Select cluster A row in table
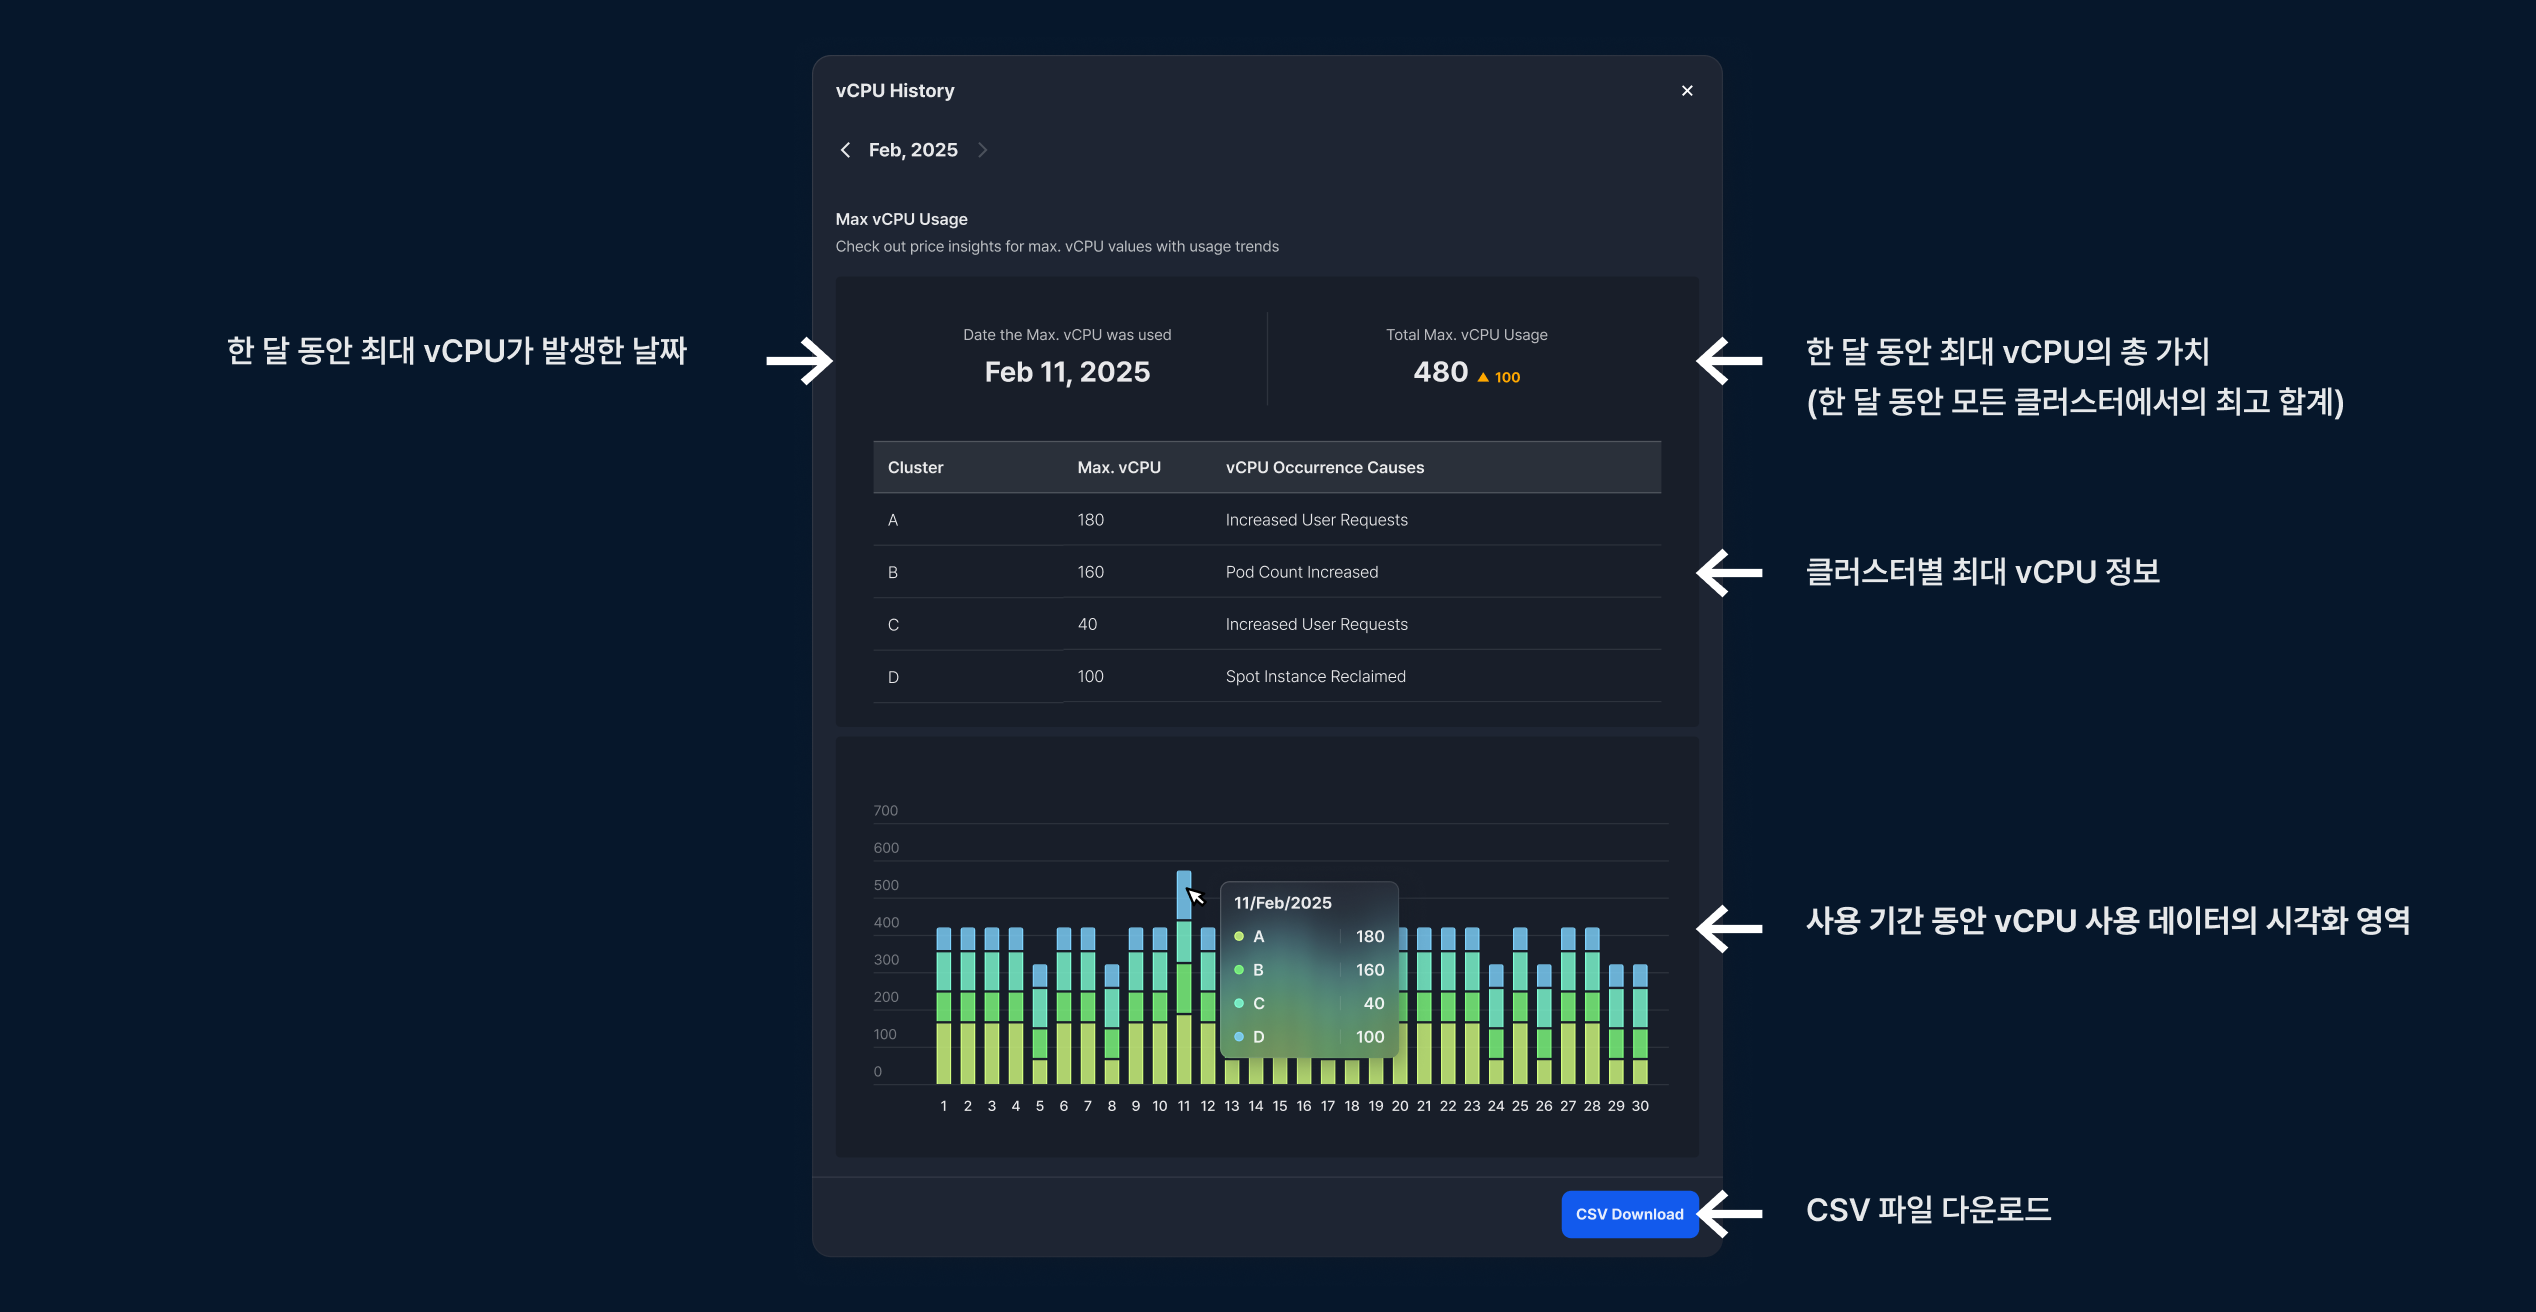Viewport: 2536px width, 1312px height. click(1266, 520)
